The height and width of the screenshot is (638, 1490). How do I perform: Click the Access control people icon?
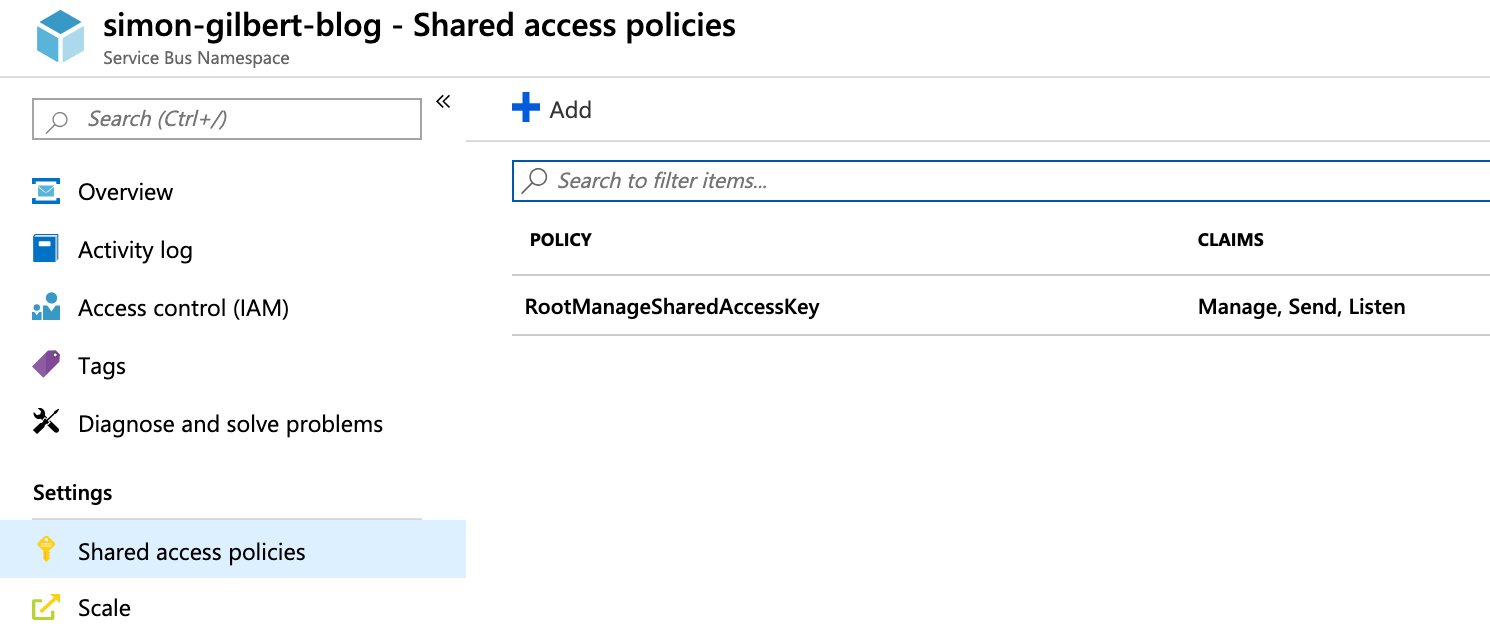(46, 307)
